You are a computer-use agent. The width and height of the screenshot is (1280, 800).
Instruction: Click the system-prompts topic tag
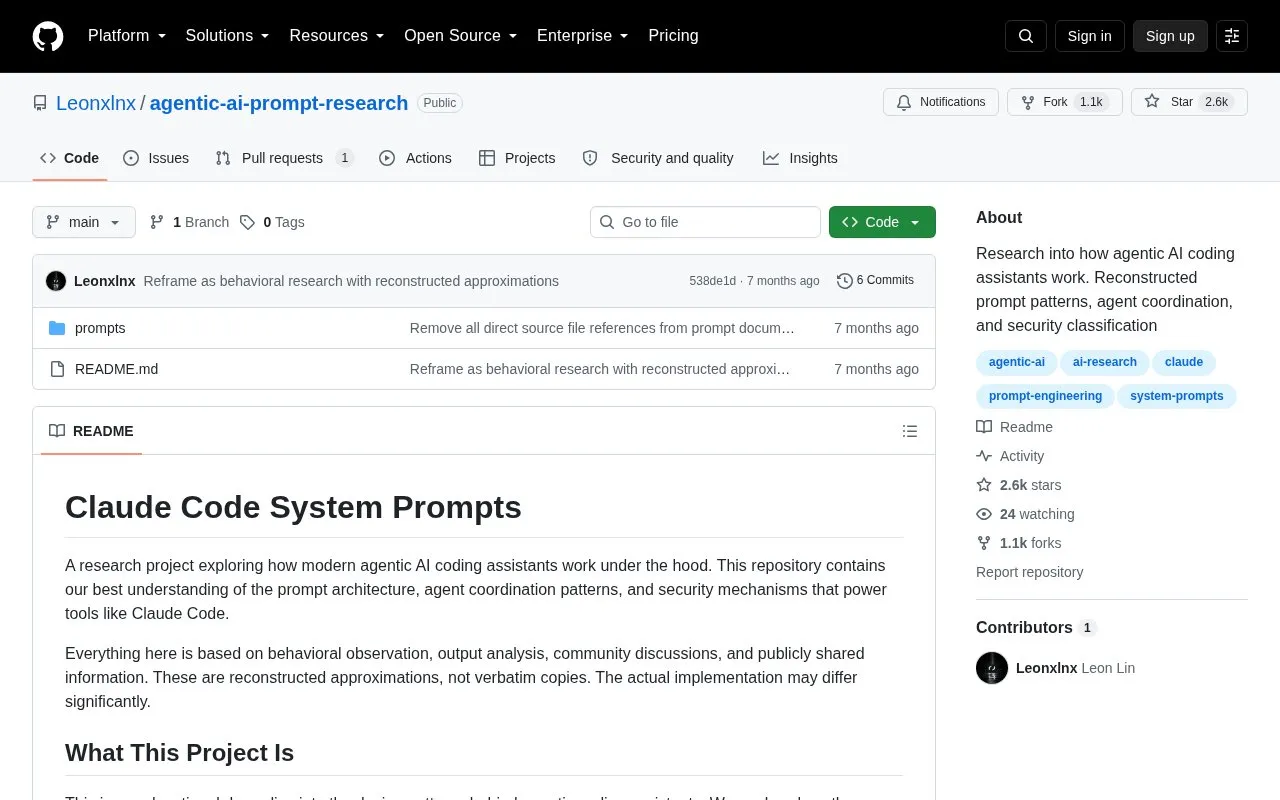(x=1177, y=396)
